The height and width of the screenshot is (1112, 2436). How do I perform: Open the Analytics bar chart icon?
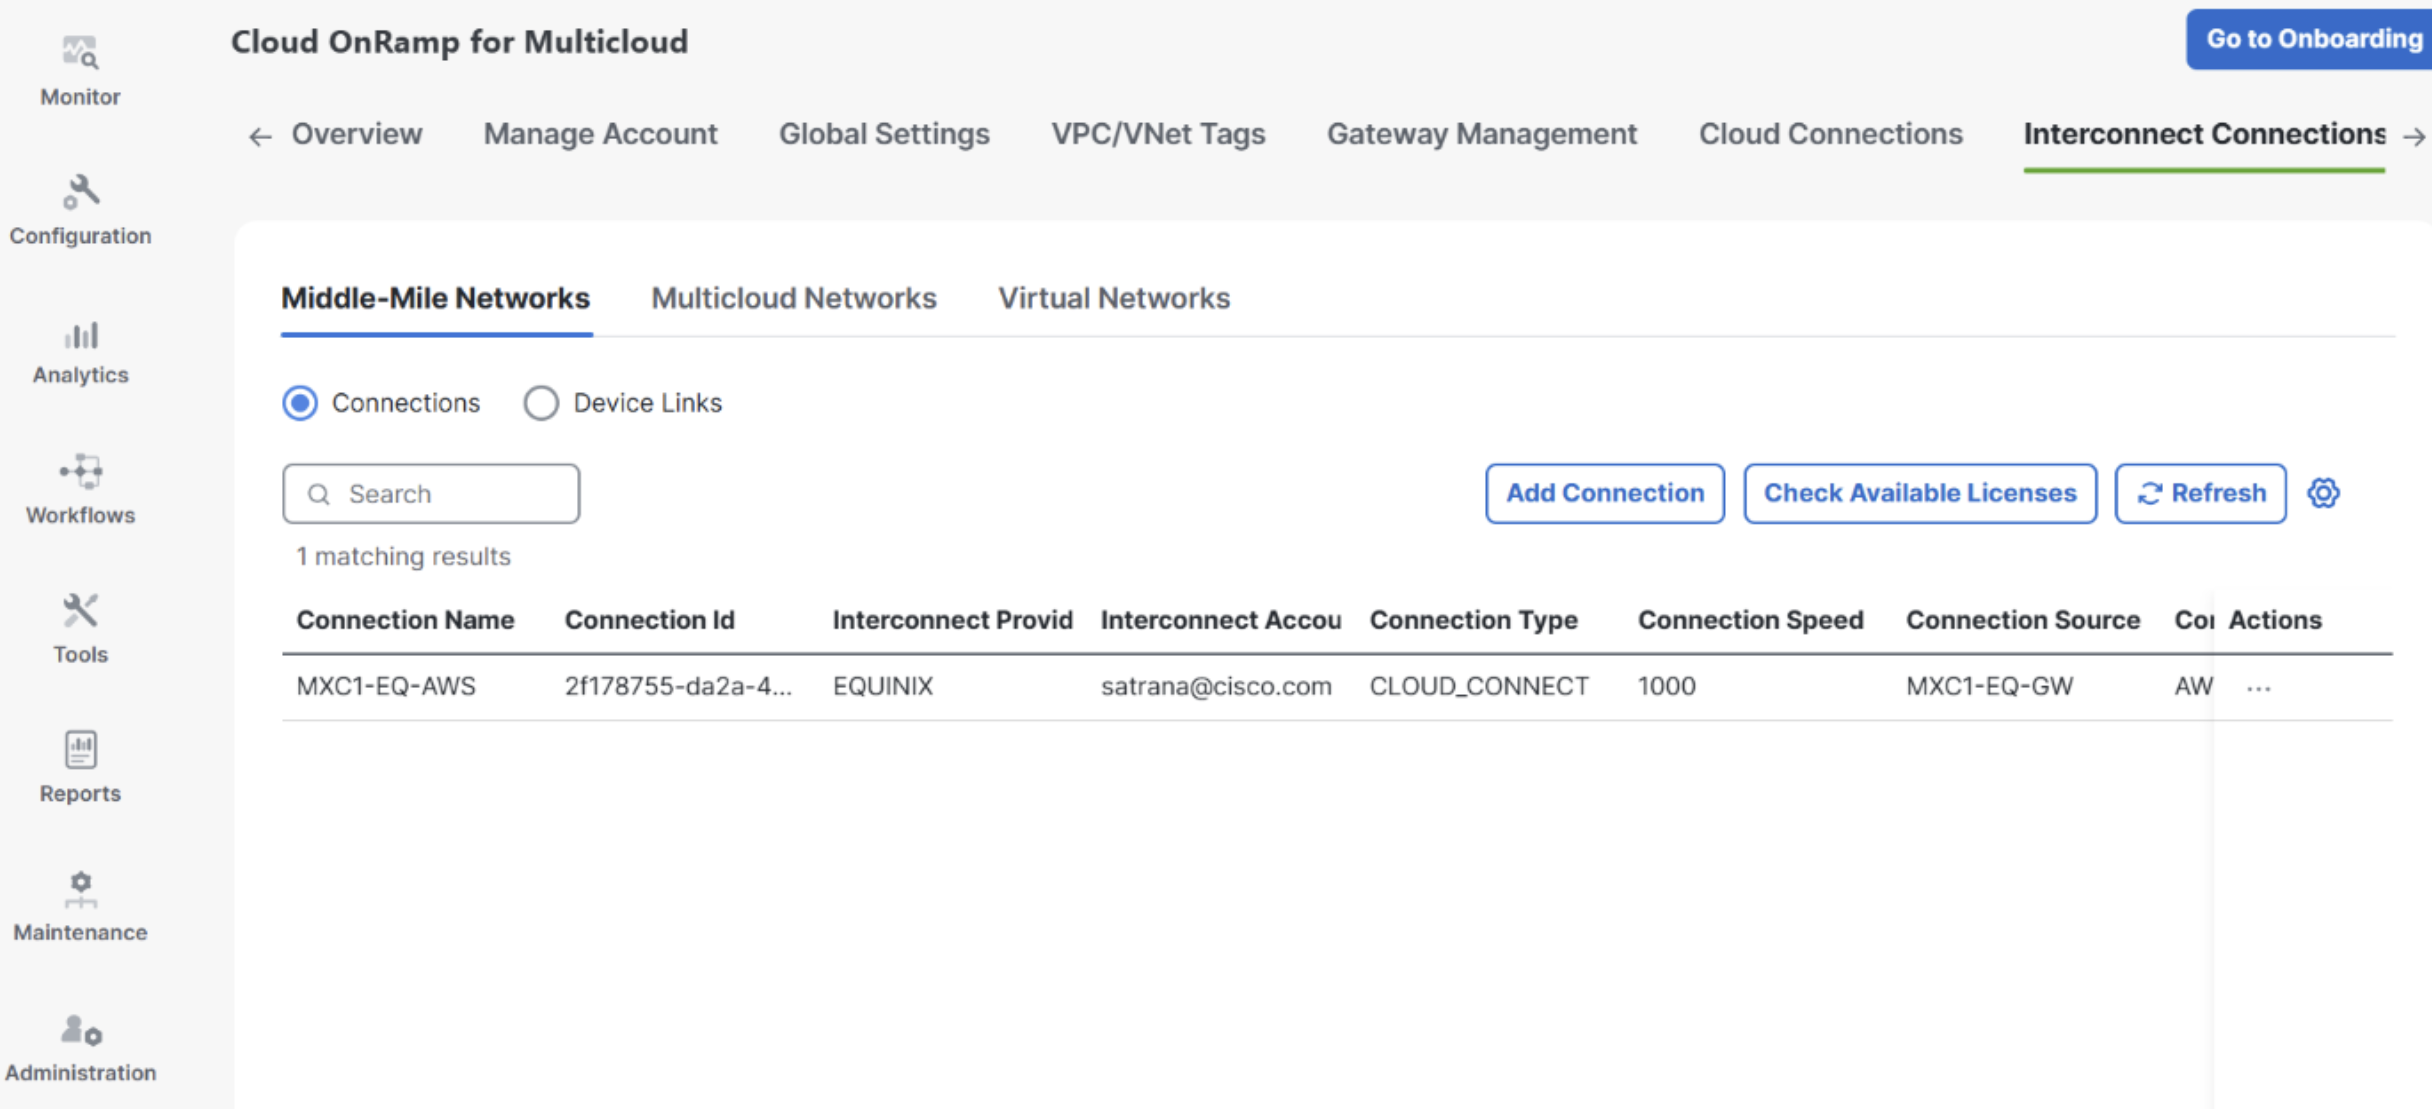tap(80, 335)
